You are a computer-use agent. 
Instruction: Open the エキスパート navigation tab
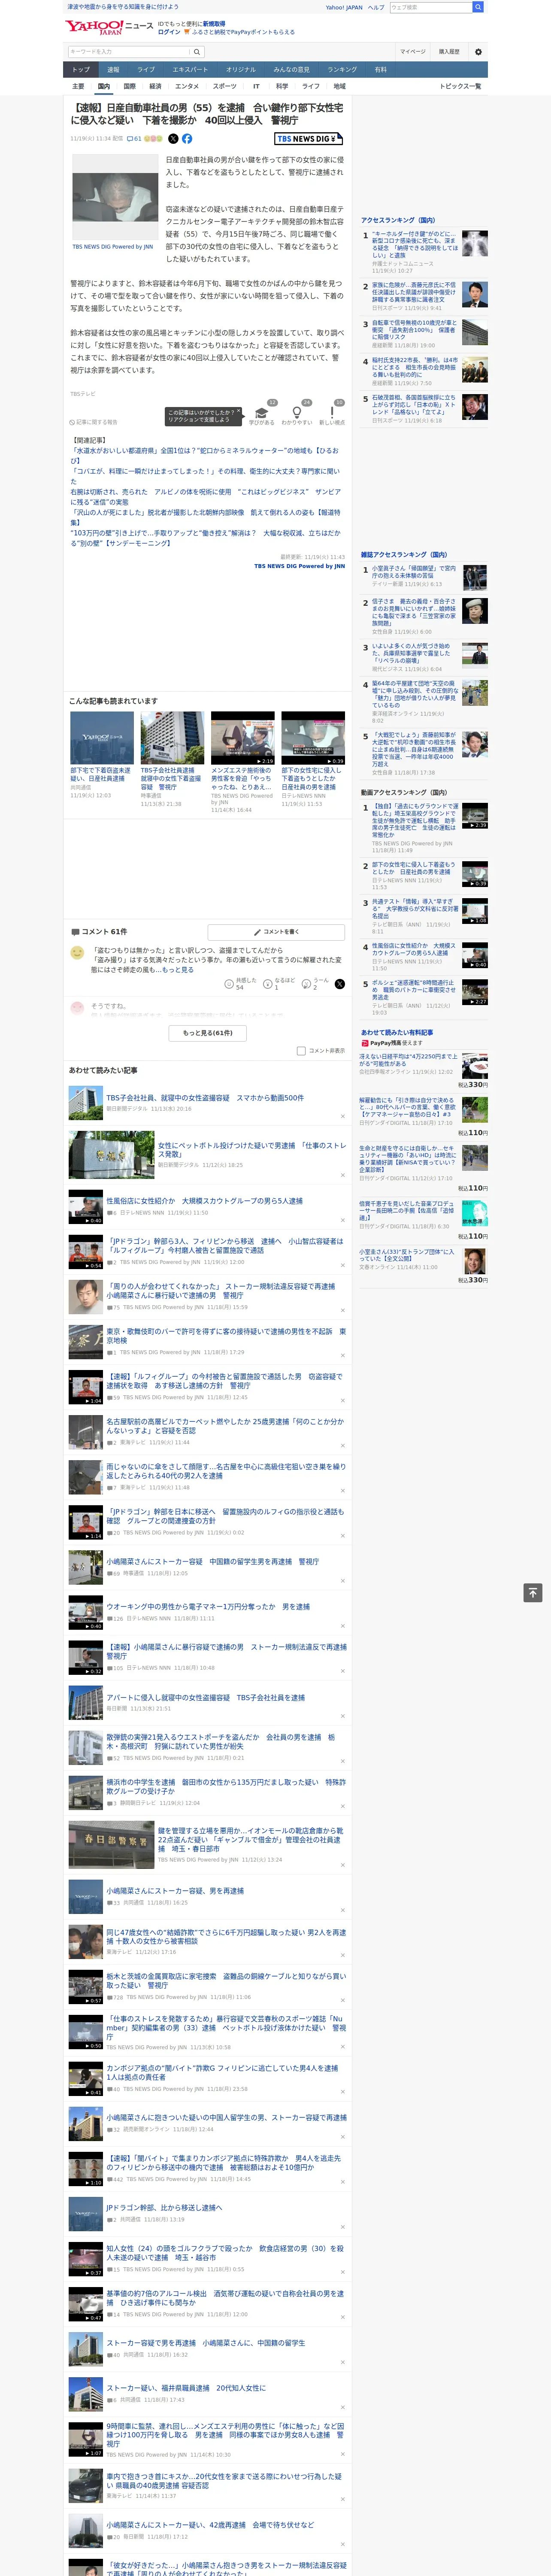pyautogui.click(x=190, y=70)
